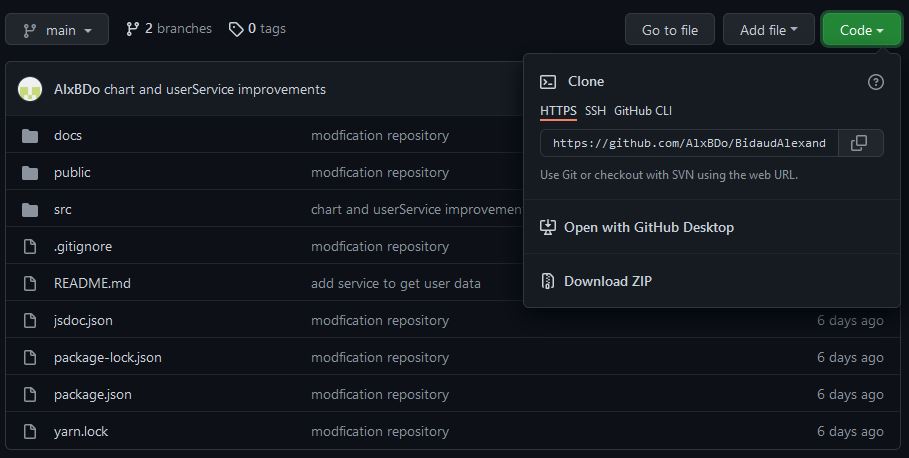The height and width of the screenshot is (458, 909).
Task: Click '6 days ago' on the package-lock.json row
Action: (850, 358)
